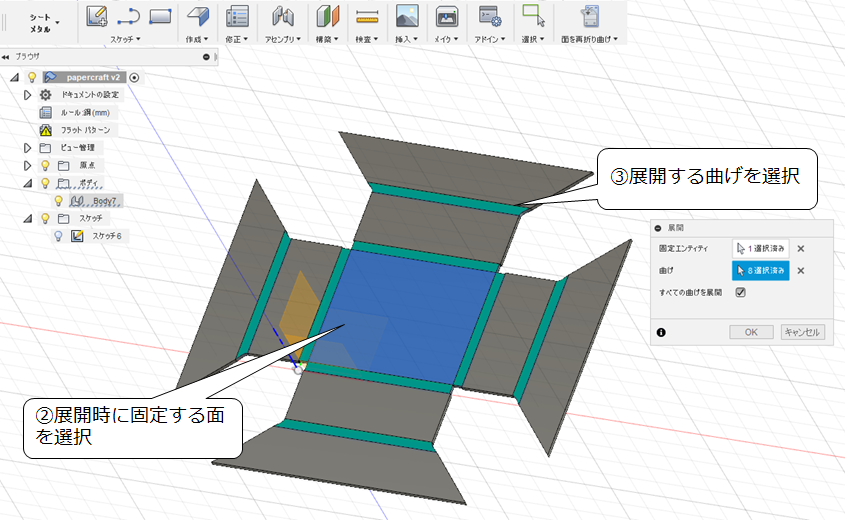This screenshot has width=845, height=520.
Task: Click the info icon in 展開 dialog
Action: pyautogui.click(x=661, y=332)
